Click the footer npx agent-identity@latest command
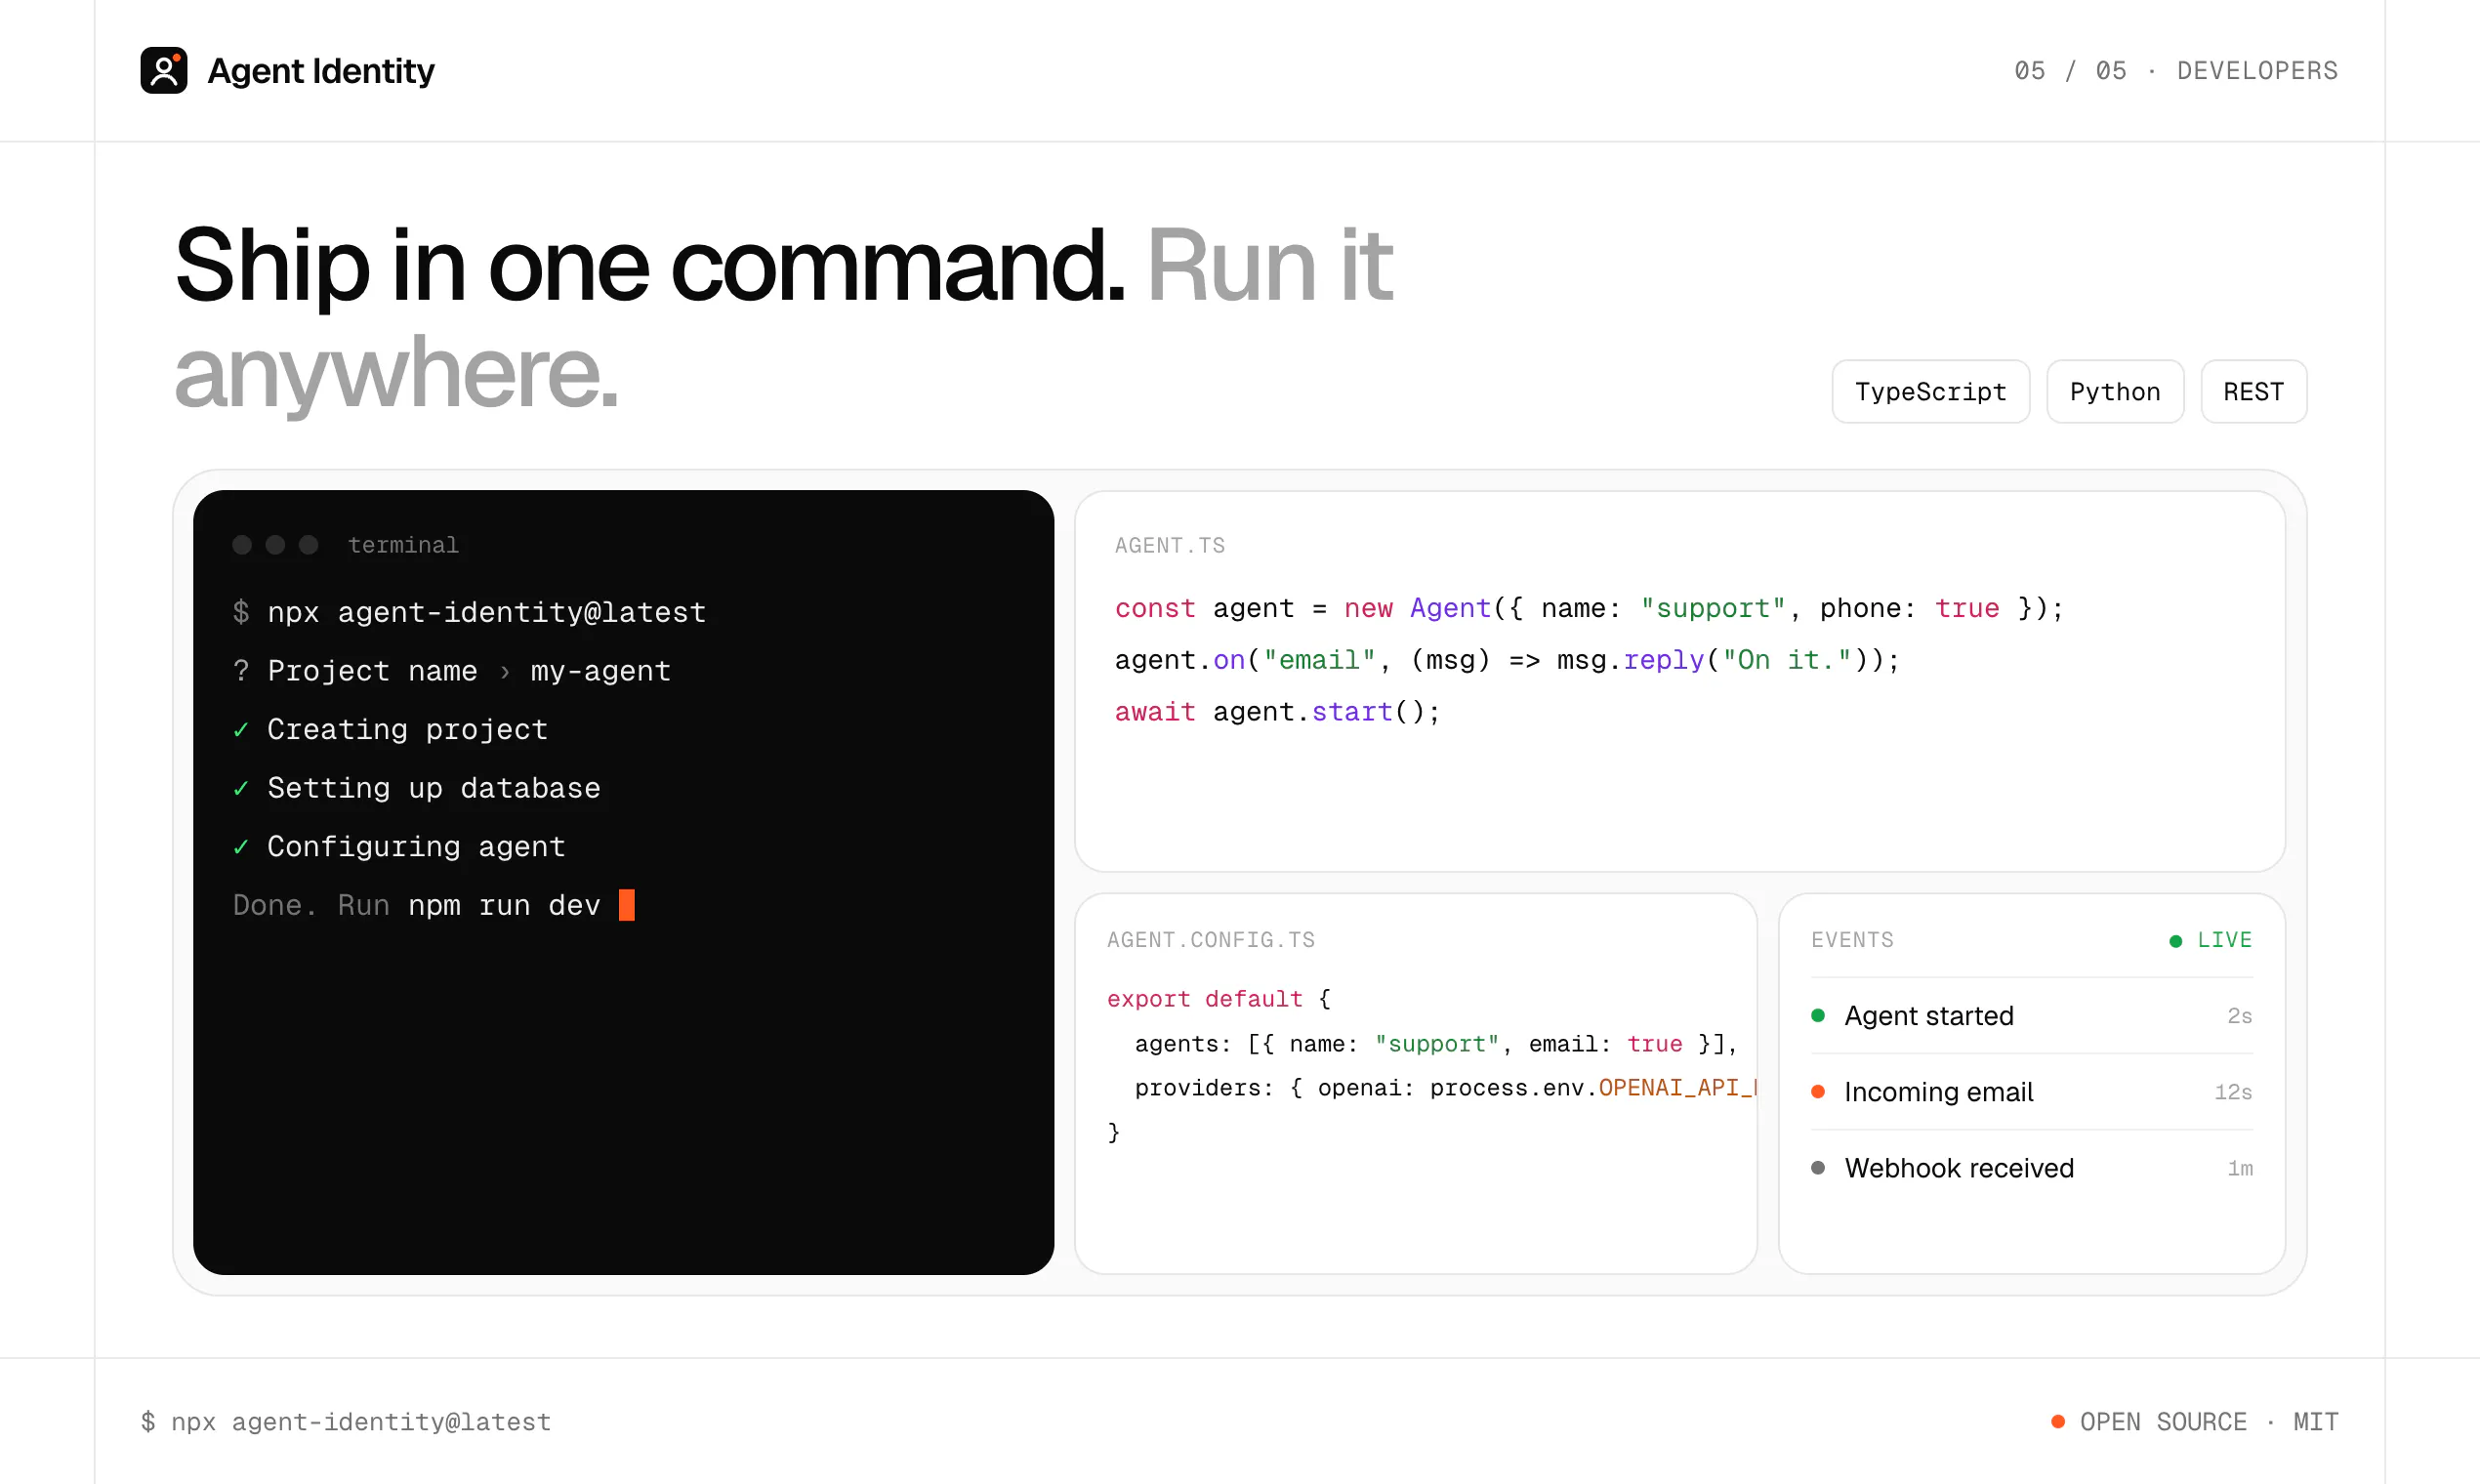The image size is (2480, 1484). [346, 1422]
